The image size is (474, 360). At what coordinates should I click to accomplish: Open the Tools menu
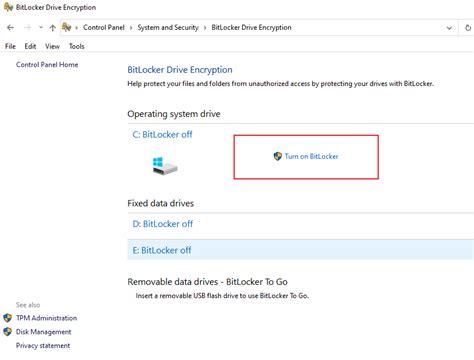76,46
